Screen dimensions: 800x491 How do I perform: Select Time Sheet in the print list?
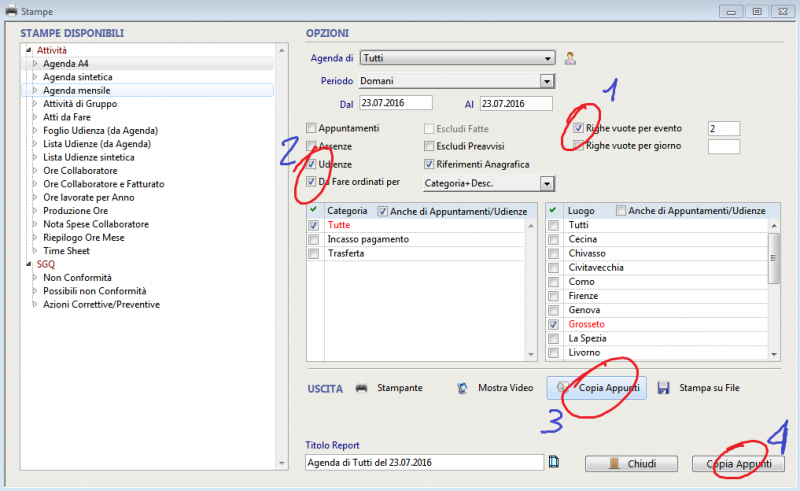[x=67, y=251]
